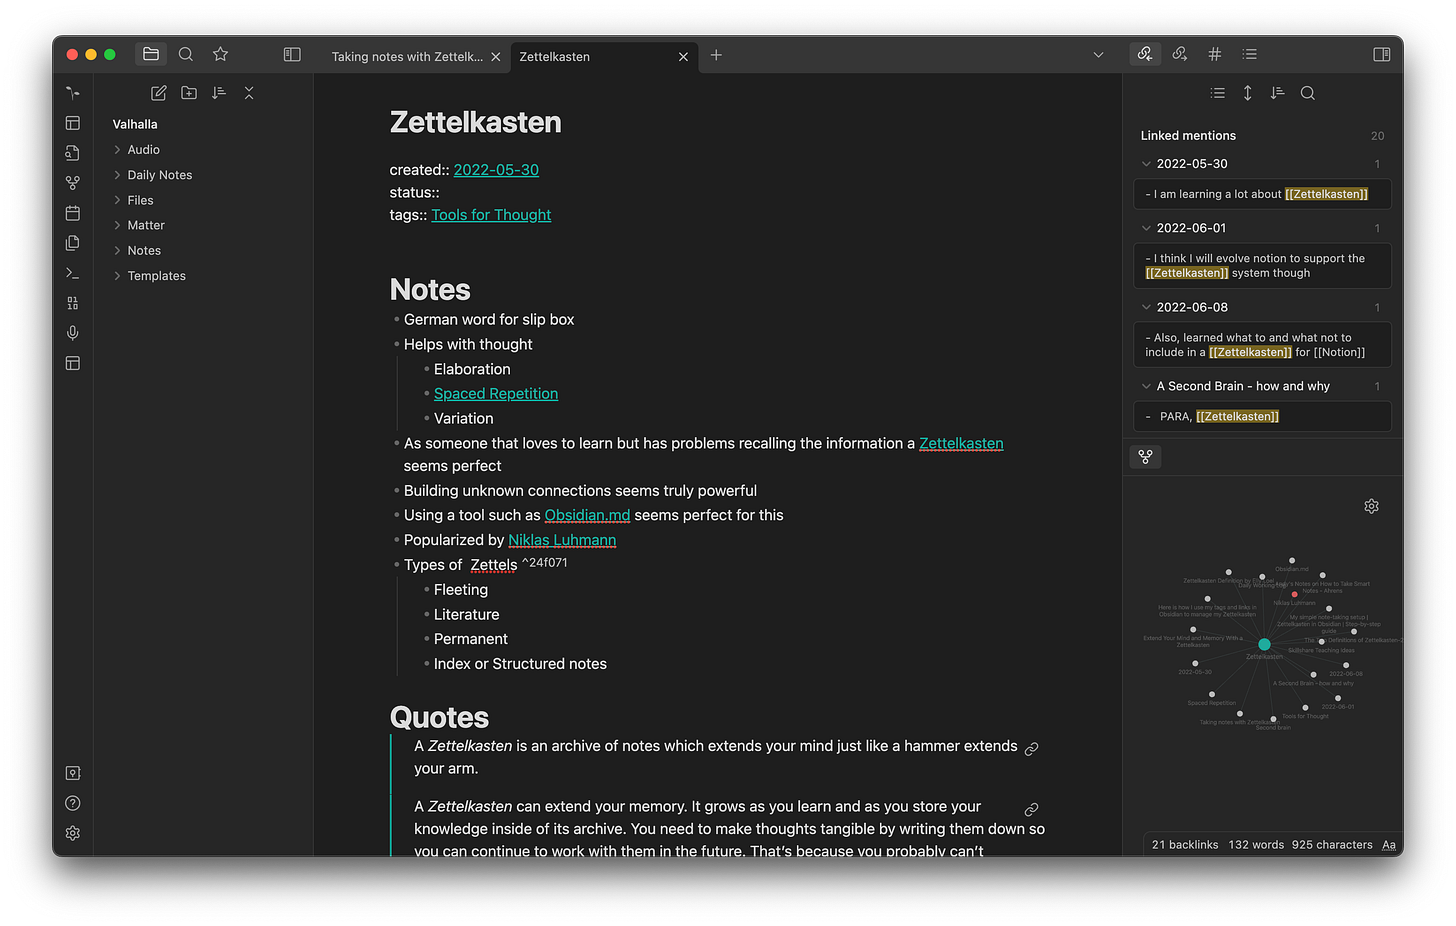Show file explorer folder icon

click(x=151, y=54)
